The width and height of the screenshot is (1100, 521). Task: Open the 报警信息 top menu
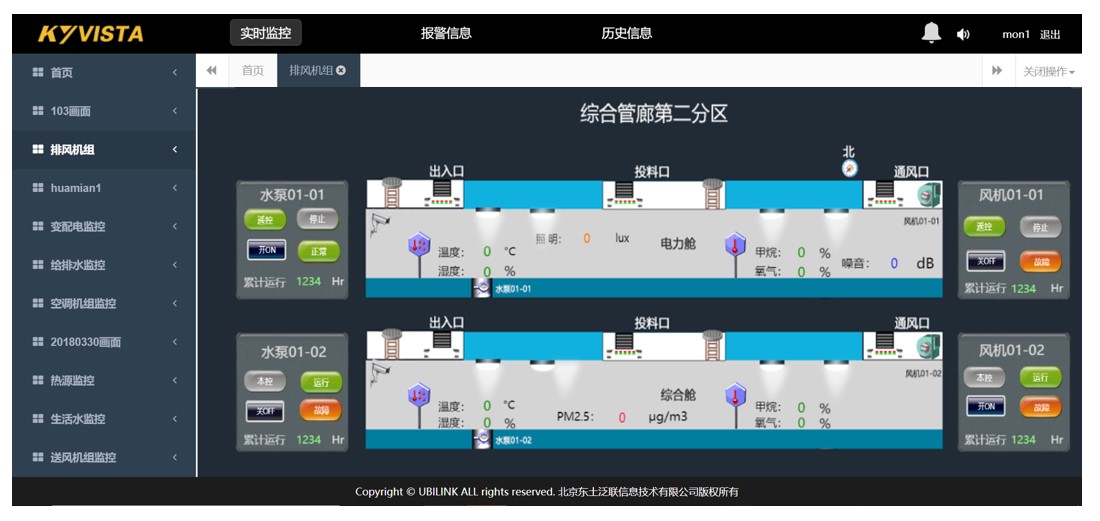click(445, 33)
